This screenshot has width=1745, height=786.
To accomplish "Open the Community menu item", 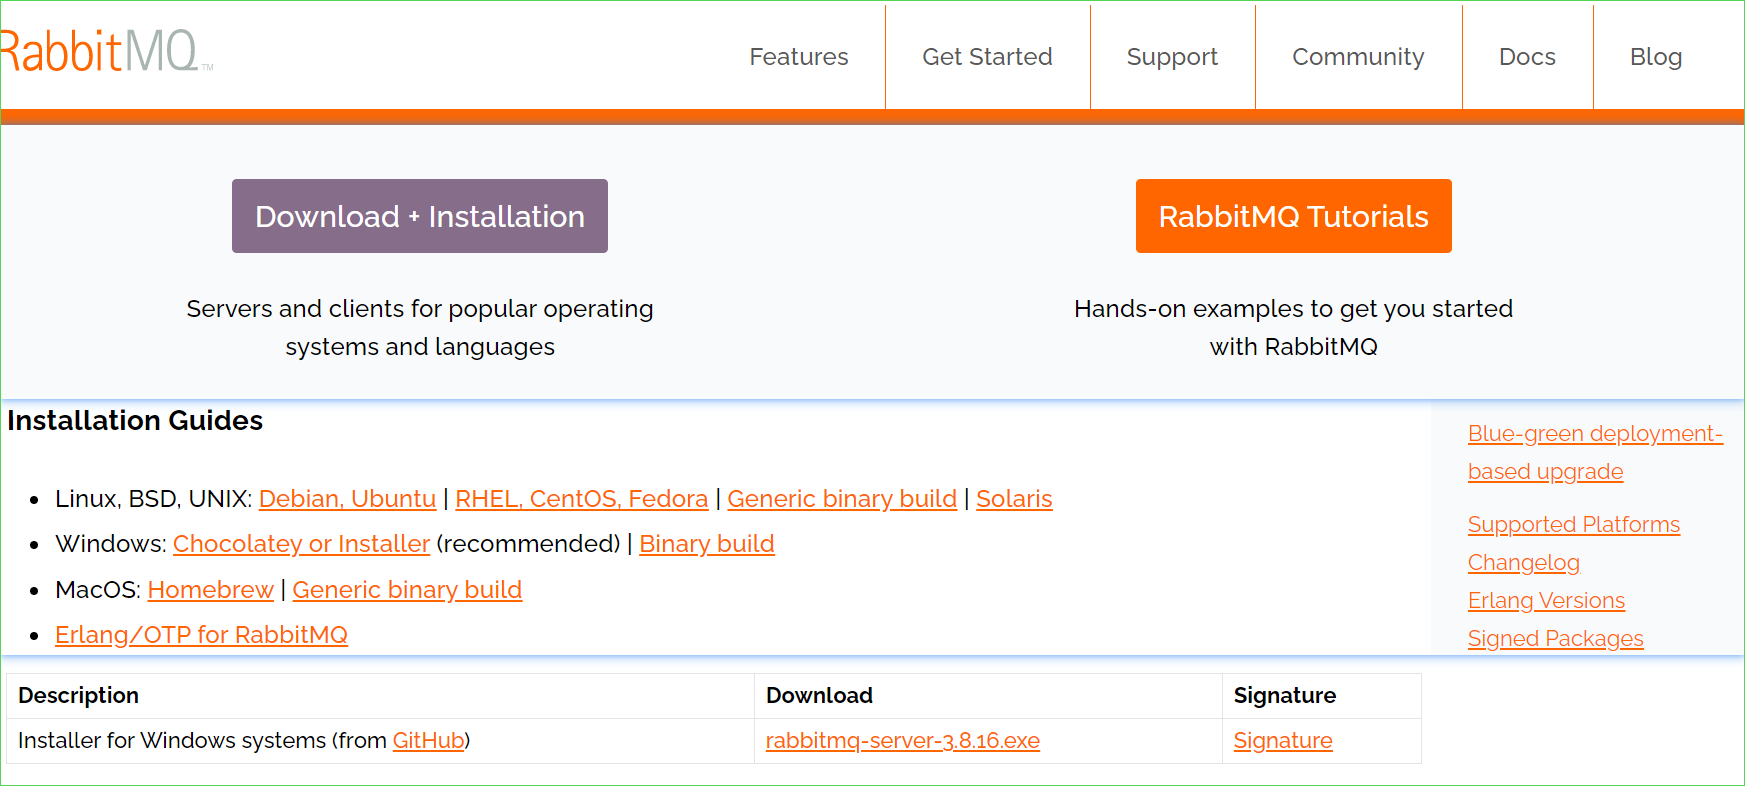I will pyautogui.click(x=1358, y=57).
